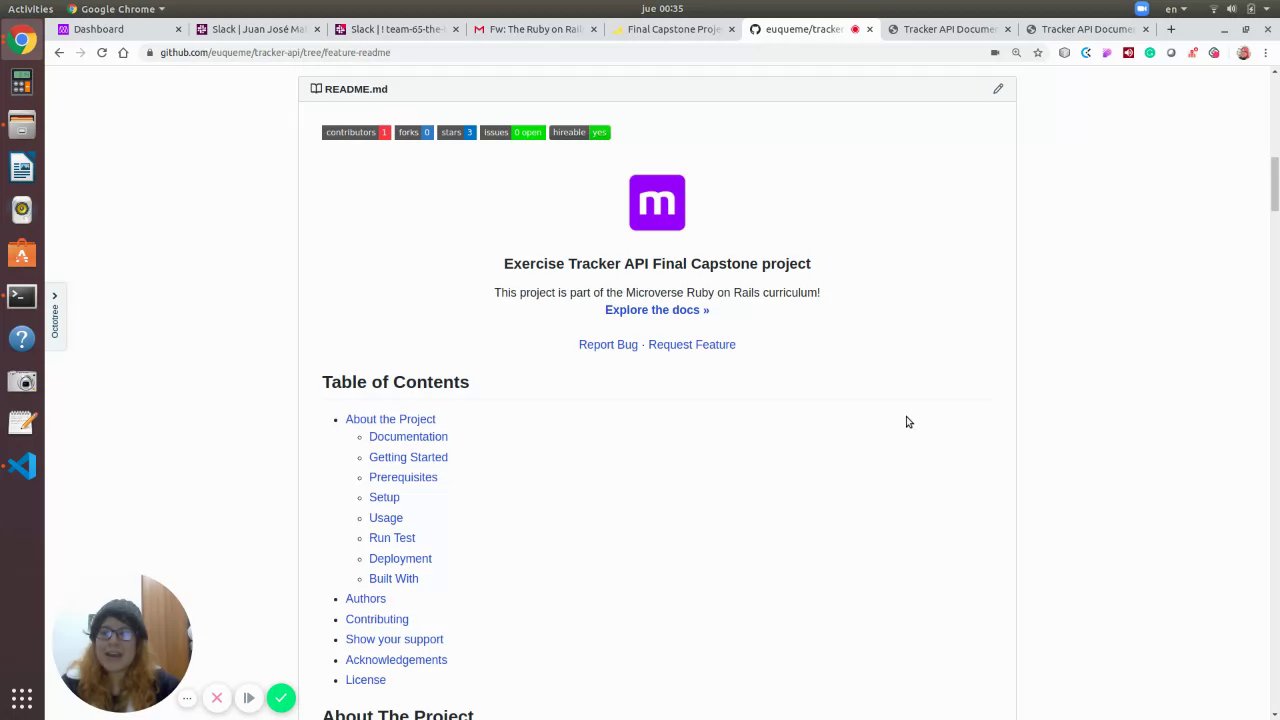Viewport: 1280px width, 720px height.
Task: Open the 'Explore the docs »' link
Action: (657, 310)
